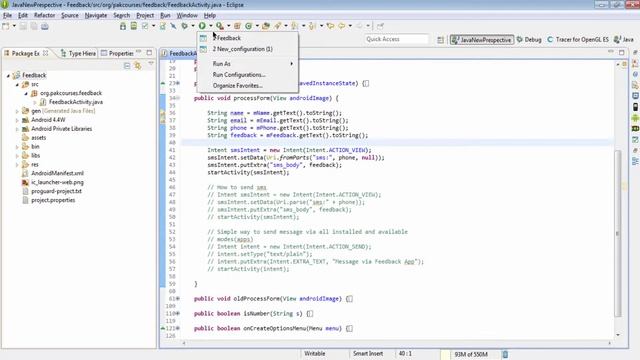Click the Collapse All icon in Package Explorer

coord(127,66)
